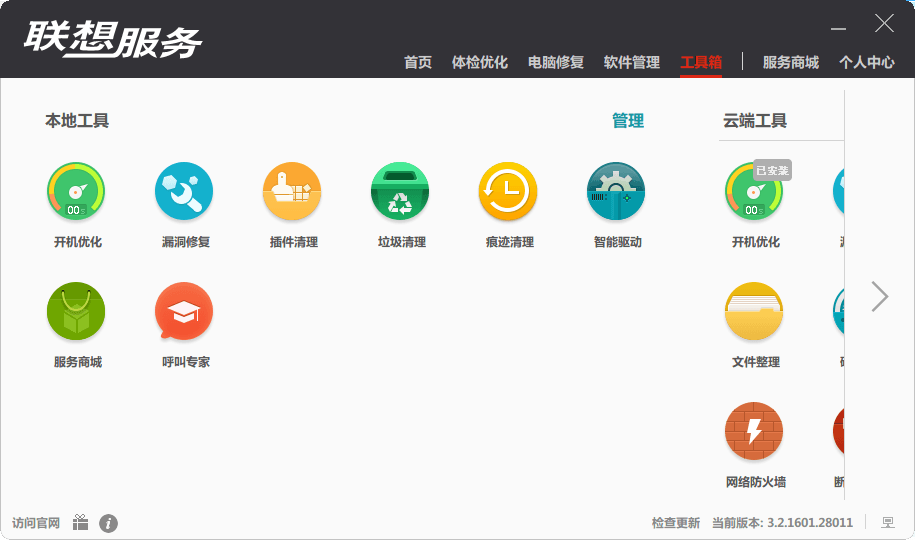Click the monitor icon beside version number
Image resolution: width=915 pixels, height=540 pixels.
(x=888, y=522)
